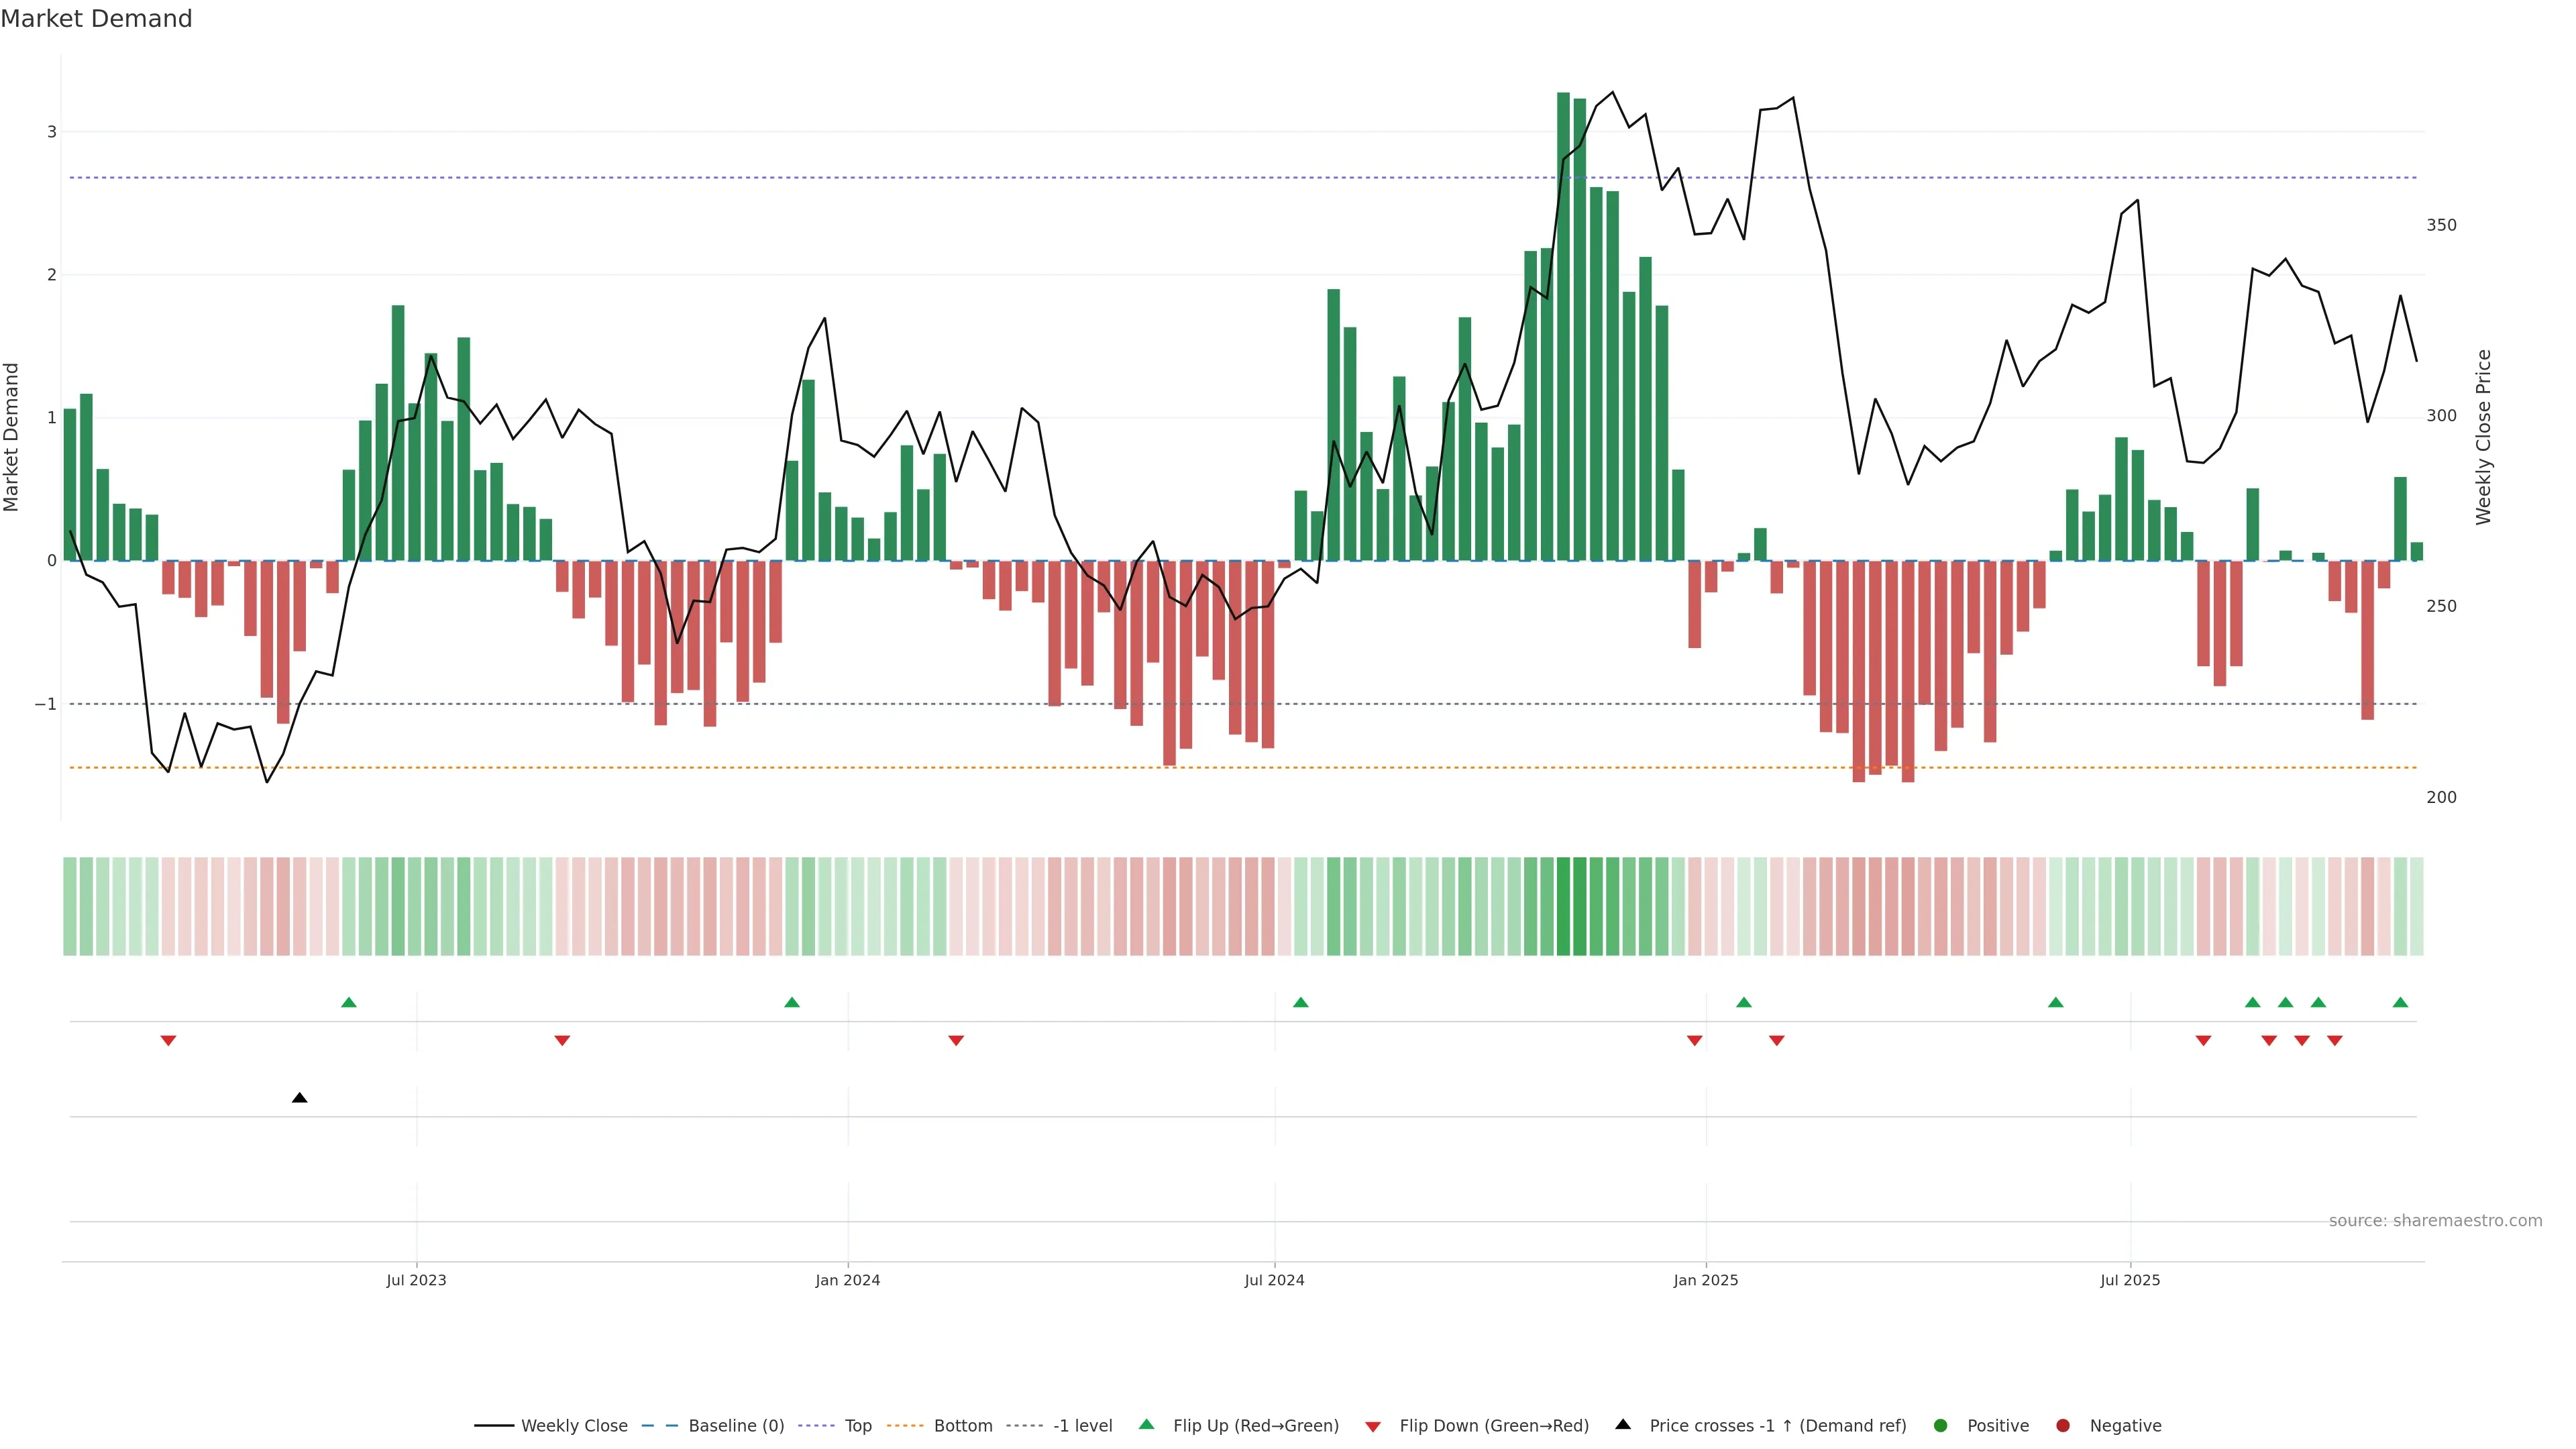The height and width of the screenshot is (1449, 2576).
Task: Click the Weekly Close Price axis title
Action: point(2484,437)
